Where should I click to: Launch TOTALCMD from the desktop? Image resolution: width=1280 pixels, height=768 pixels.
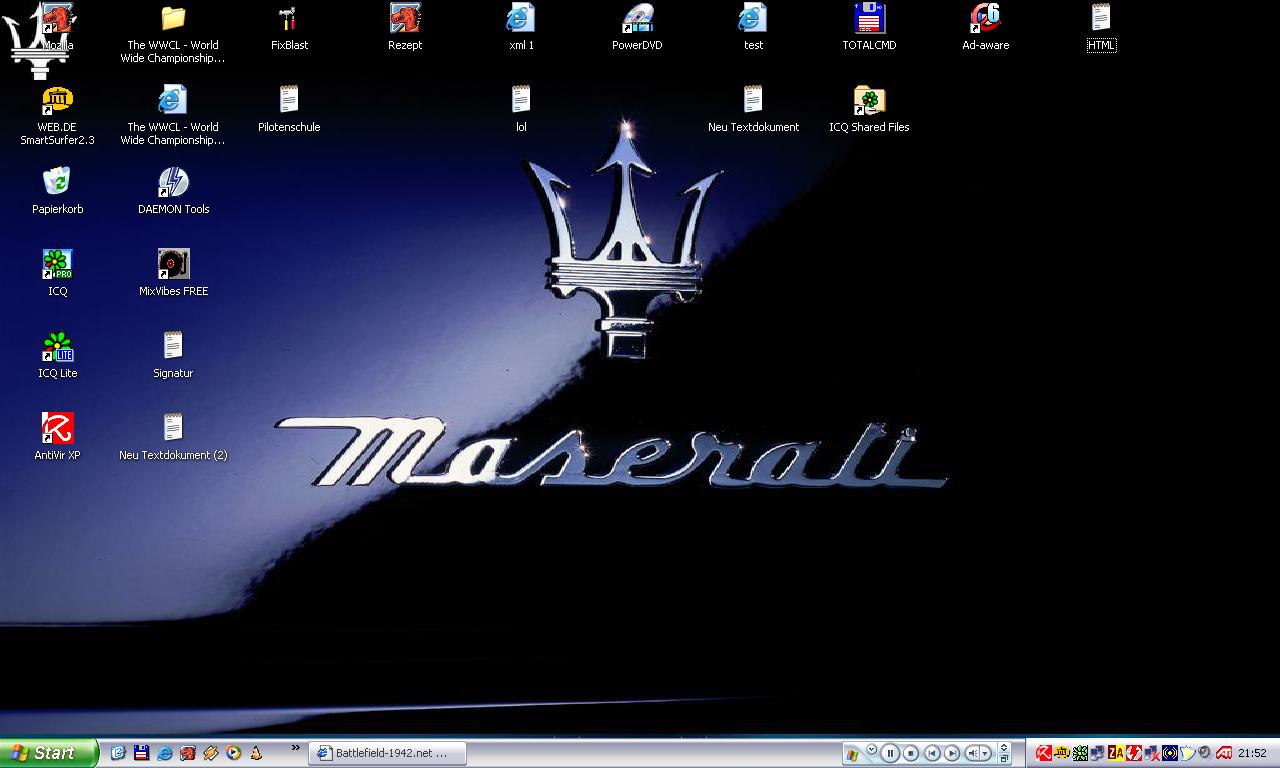click(869, 19)
